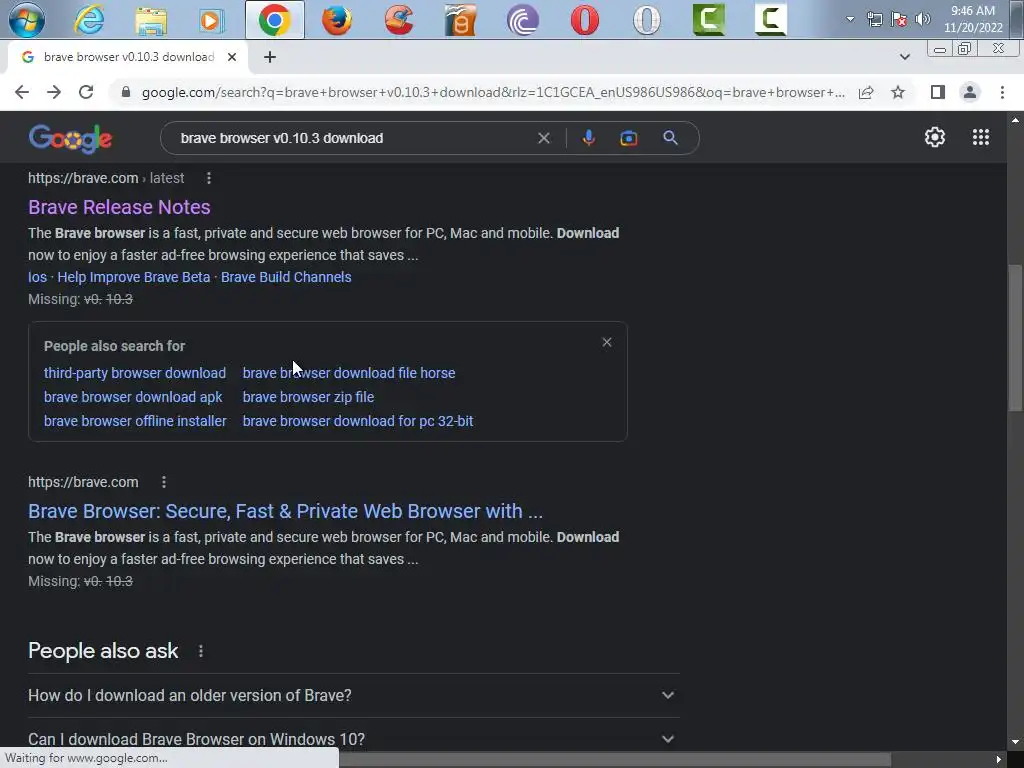Open Help Improve Brave Beta sitelink
The width and height of the screenshot is (1024, 768).
[134, 277]
